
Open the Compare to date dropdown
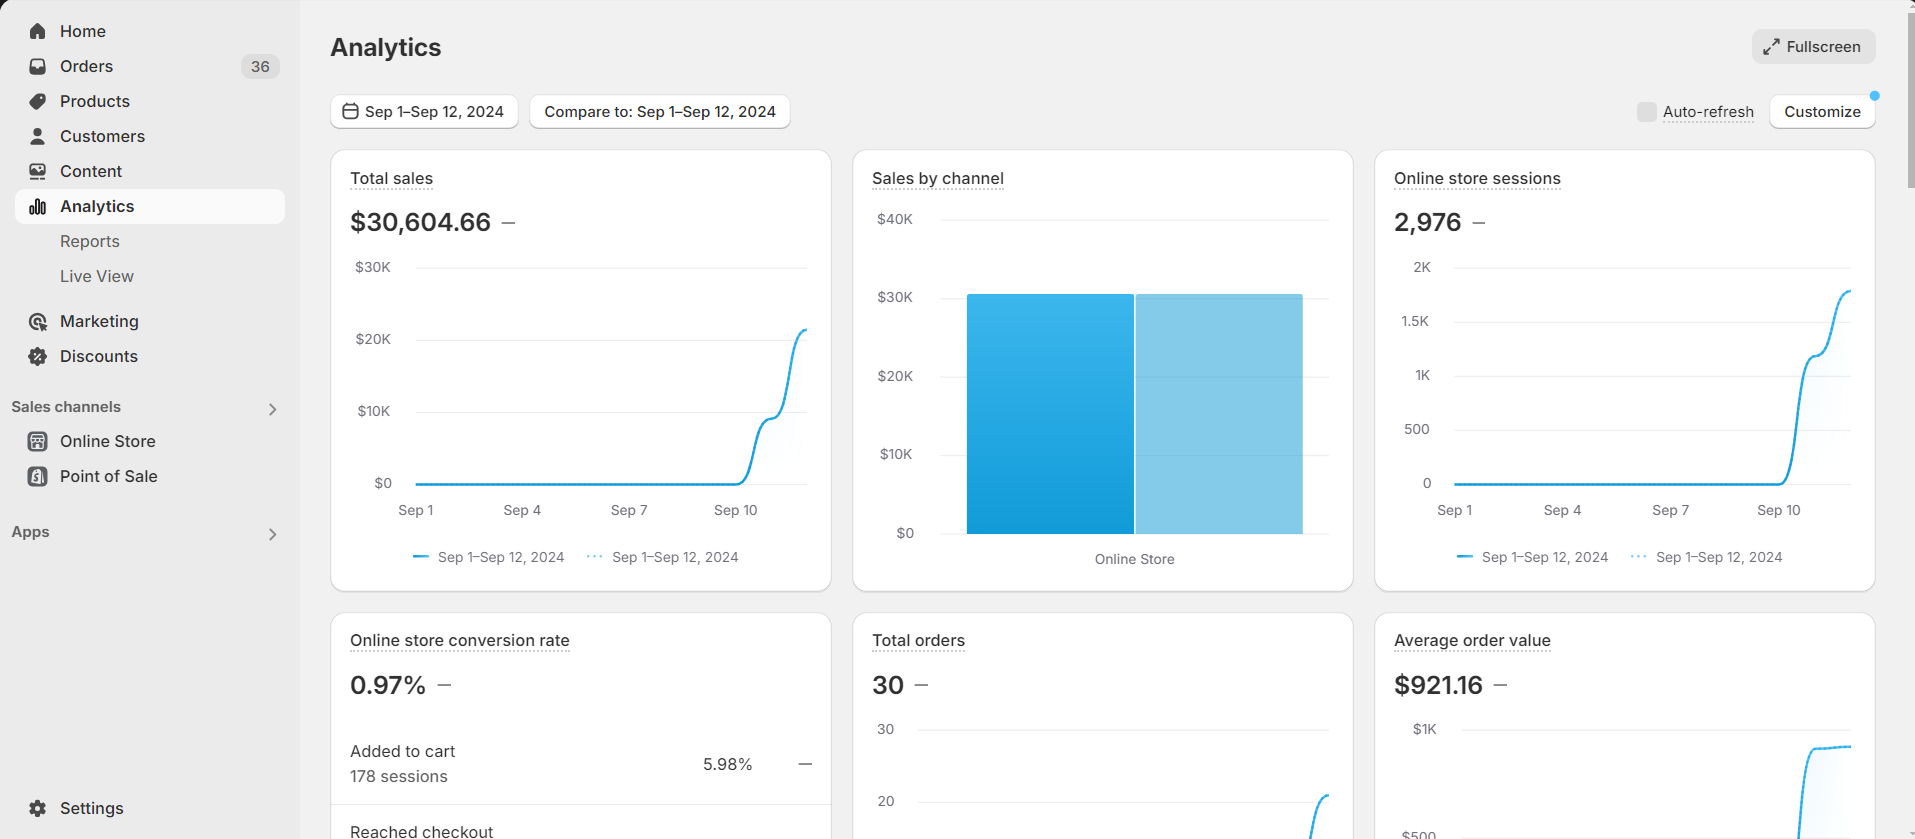click(x=659, y=112)
